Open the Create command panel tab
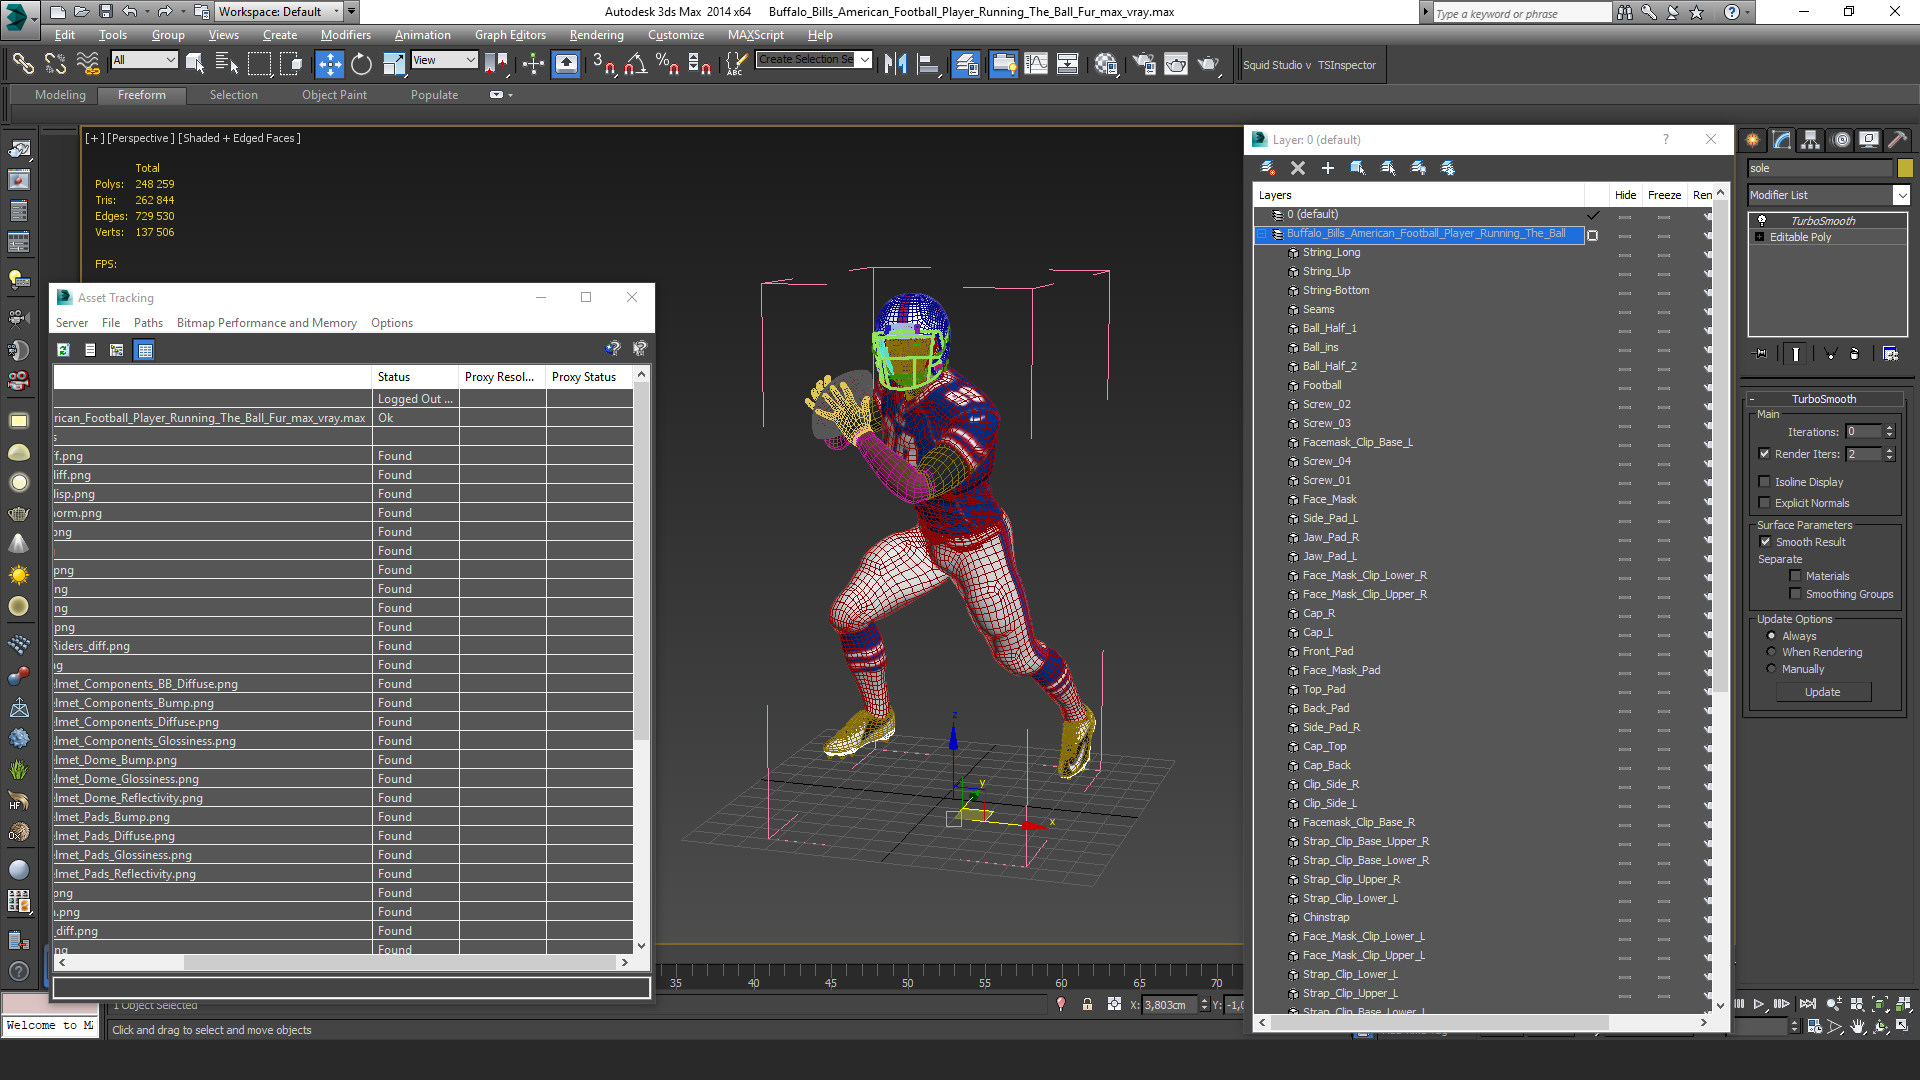 pyautogui.click(x=1753, y=140)
